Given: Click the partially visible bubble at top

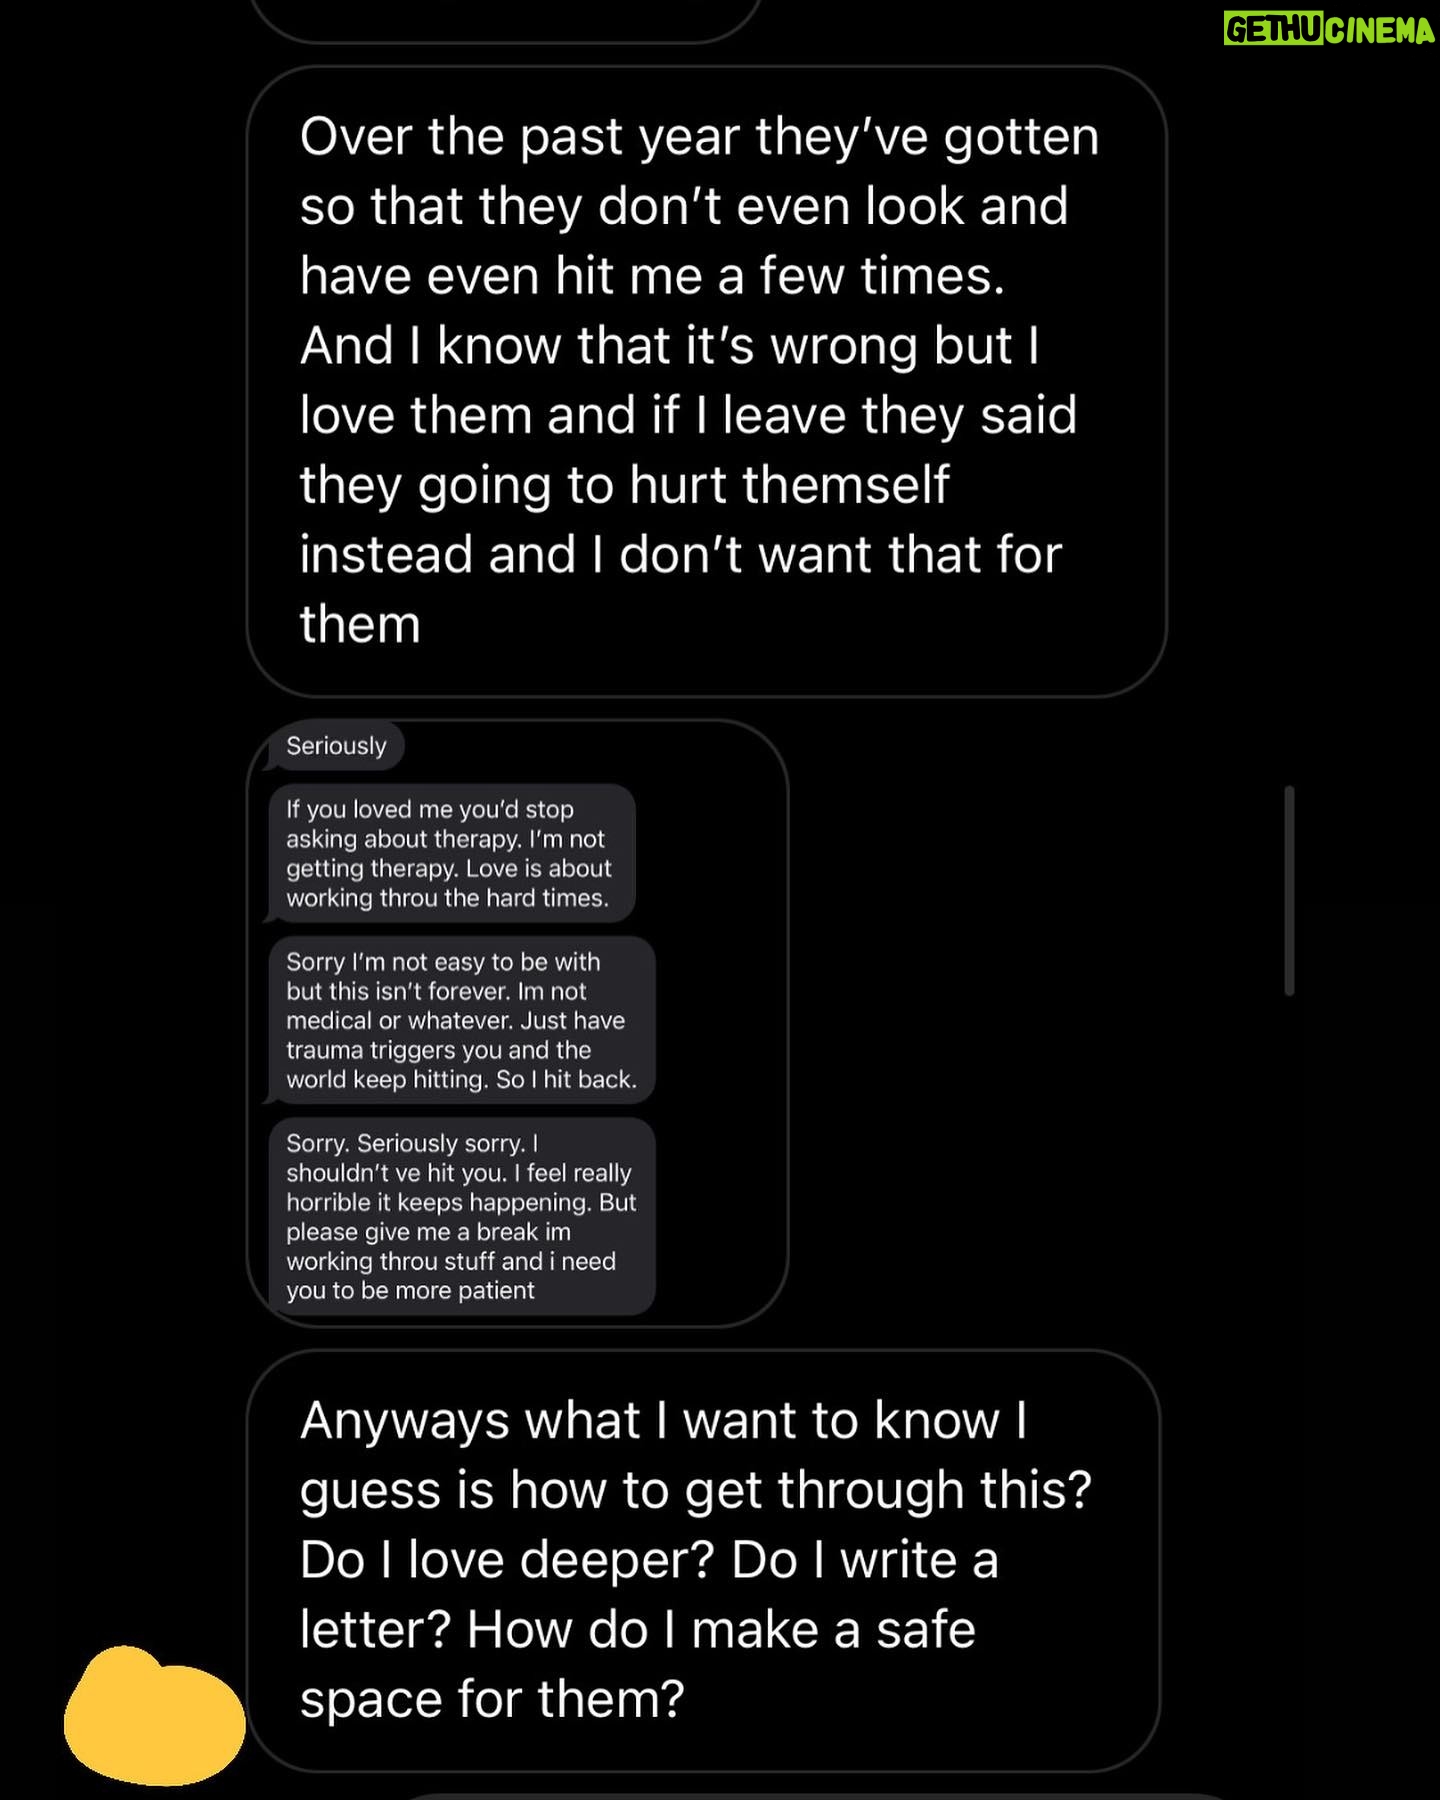Looking at the screenshot, I should [505, 20].
